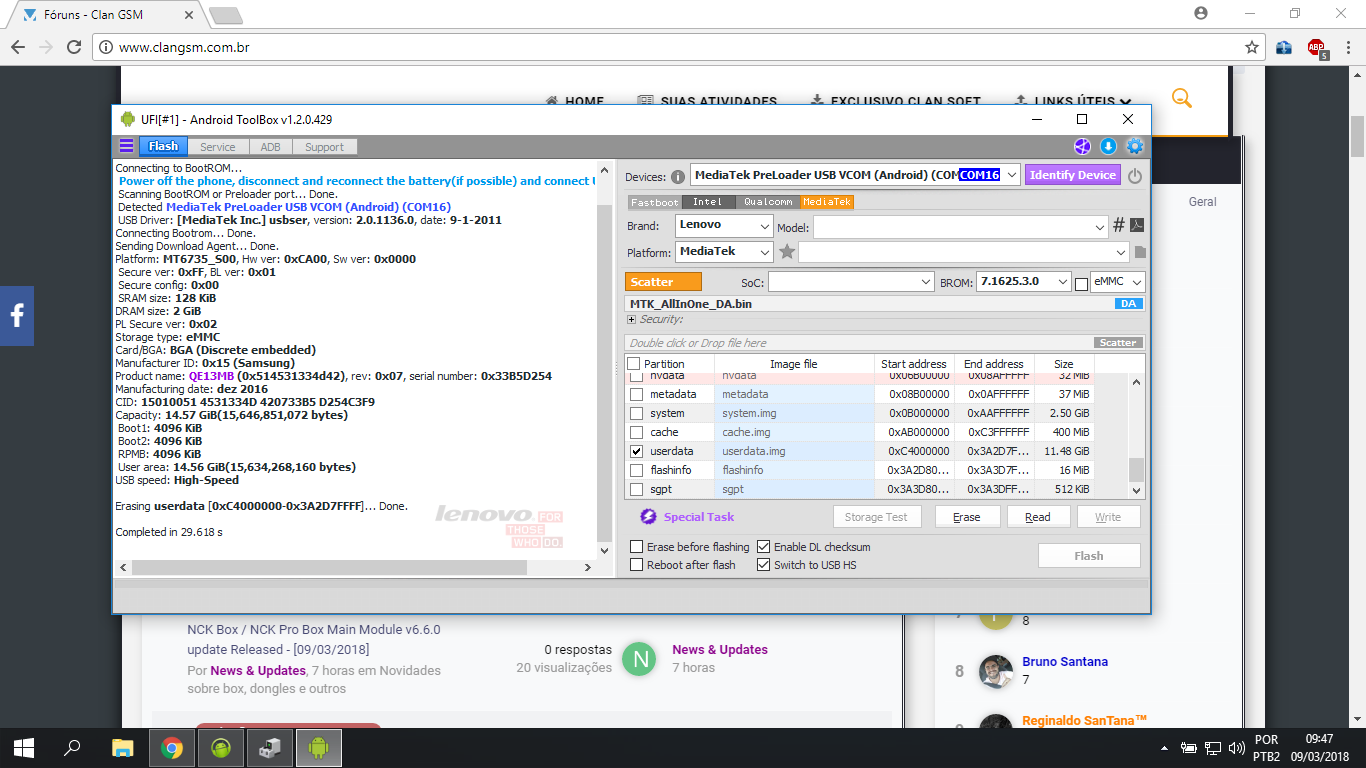Click the Erase button
Viewport: 1366px width, 768px height.
point(967,517)
